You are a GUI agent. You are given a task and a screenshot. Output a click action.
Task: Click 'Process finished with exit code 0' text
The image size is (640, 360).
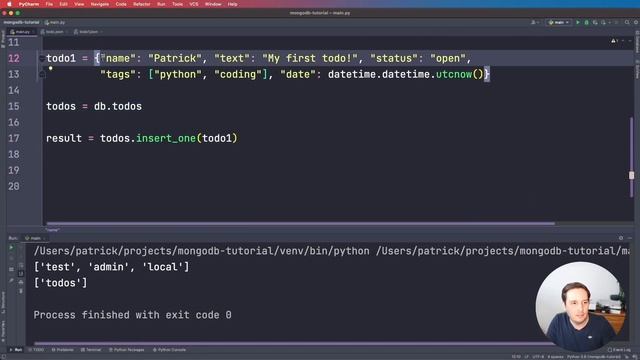pyautogui.click(x=132, y=315)
